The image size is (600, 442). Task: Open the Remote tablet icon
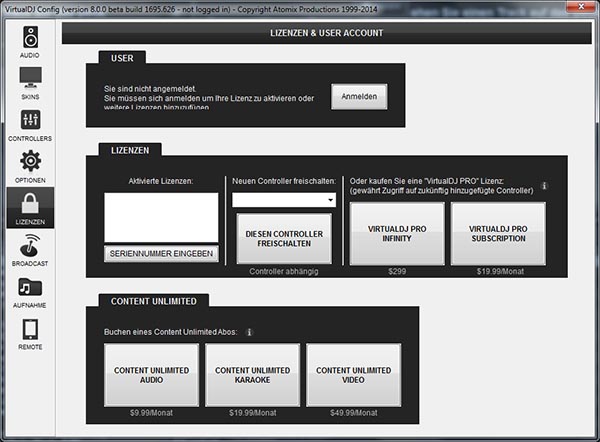pos(30,329)
